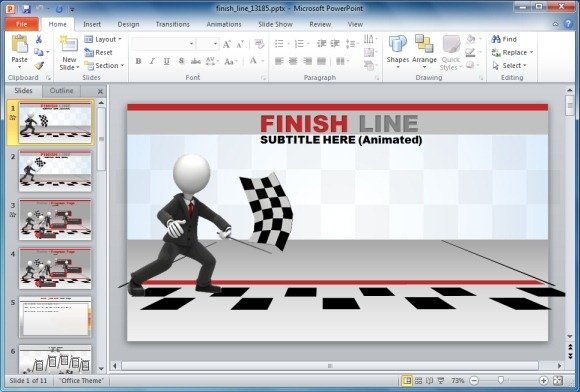Click the Decrease List Level icon
The image size is (580, 392).
[x=321, y=44]
